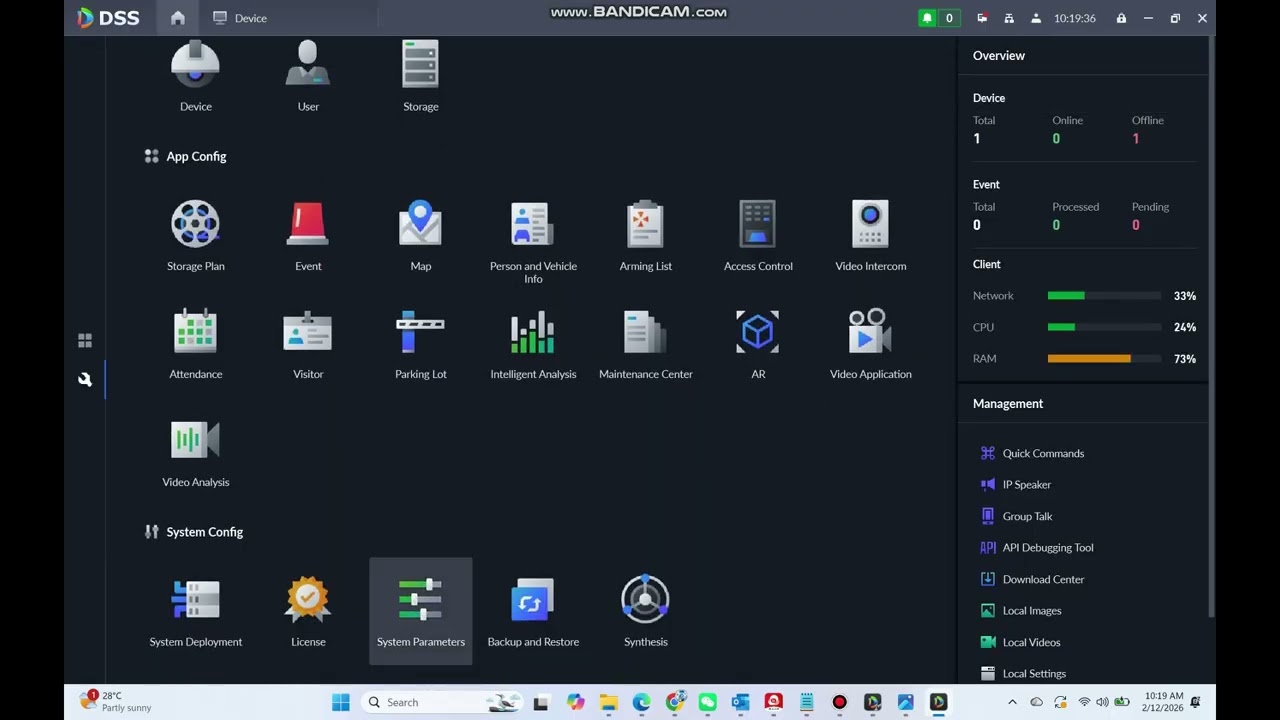This screenshot has width=1280, height=720.
Task: Click the Processed event count
Action: pos(1056,225)
